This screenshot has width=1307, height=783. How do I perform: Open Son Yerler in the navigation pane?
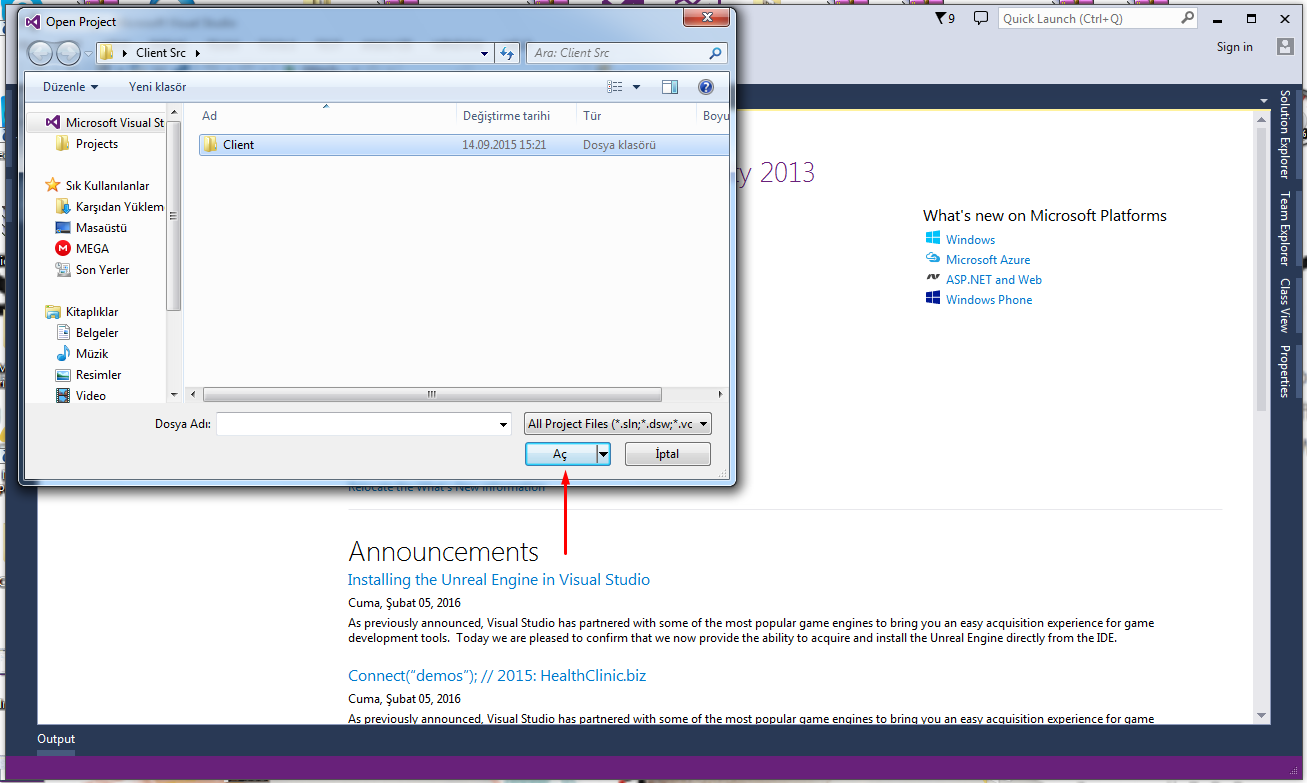coord(92,270)
